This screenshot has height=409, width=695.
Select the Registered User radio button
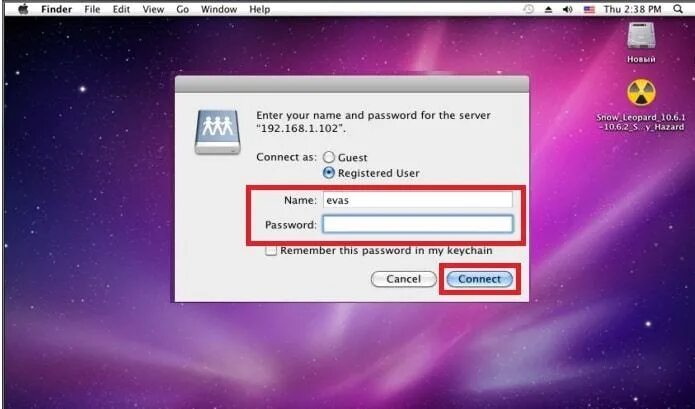pos(328,173)
